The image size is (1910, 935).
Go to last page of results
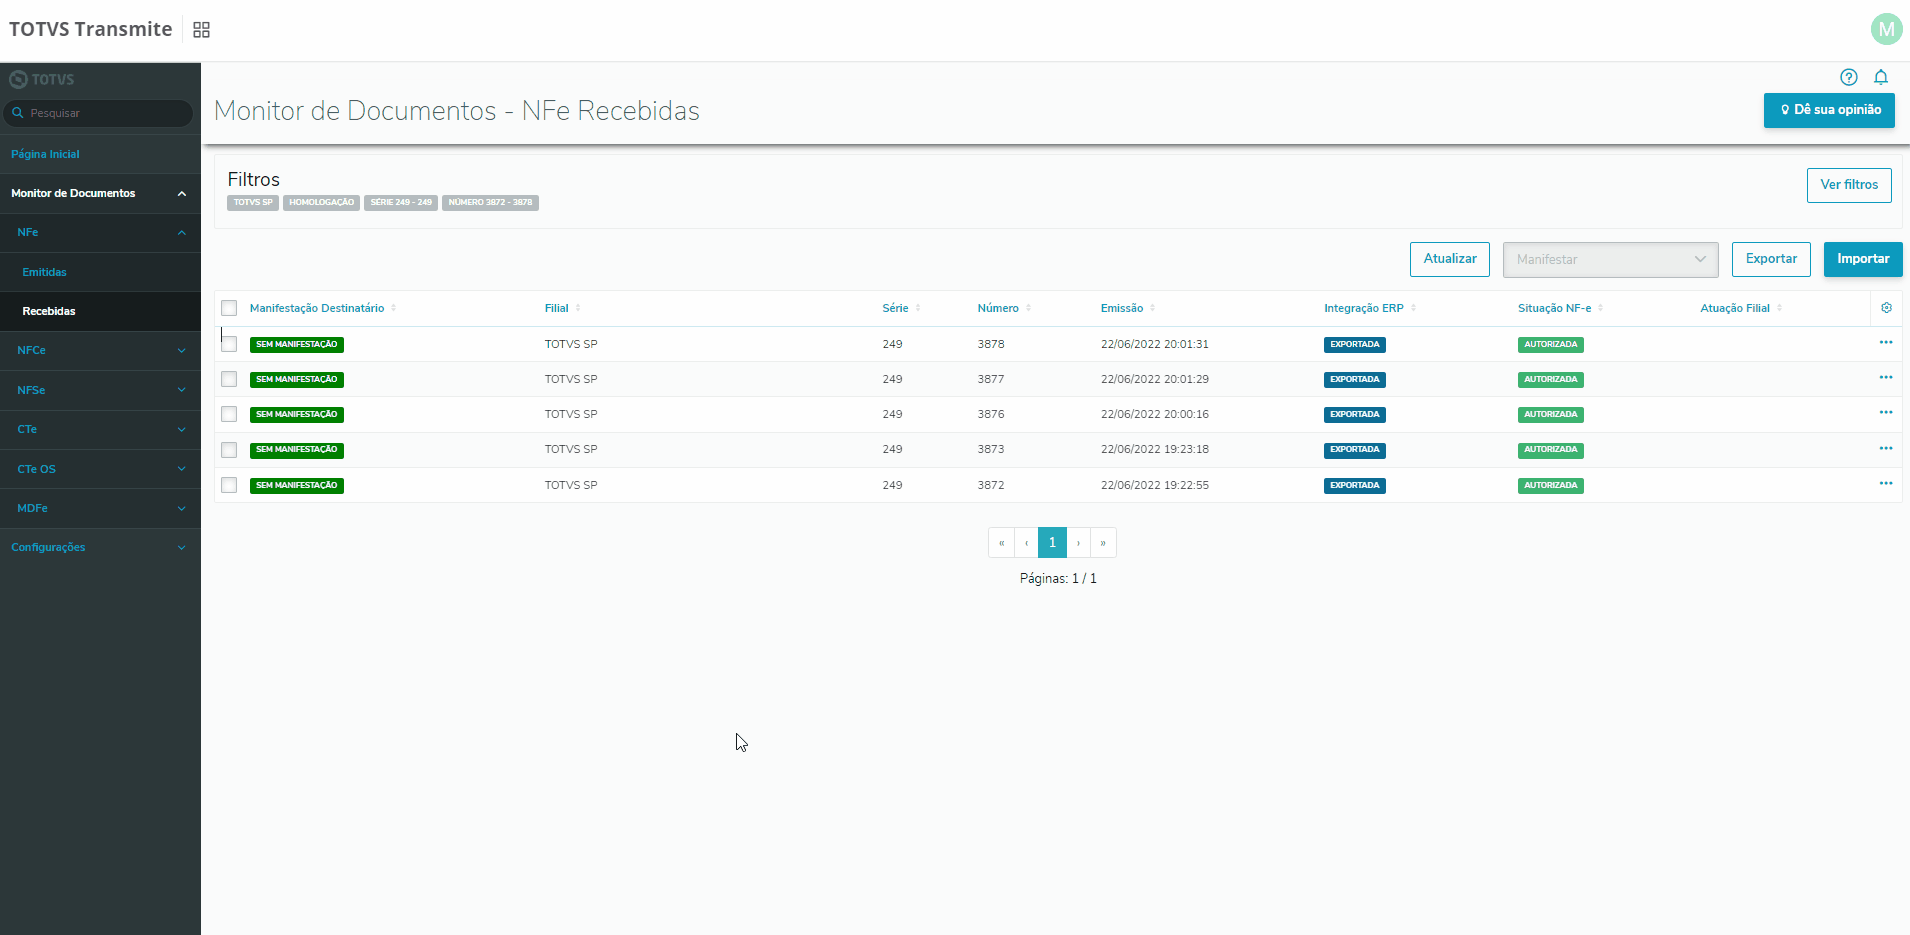click(x=1103, y=543)
